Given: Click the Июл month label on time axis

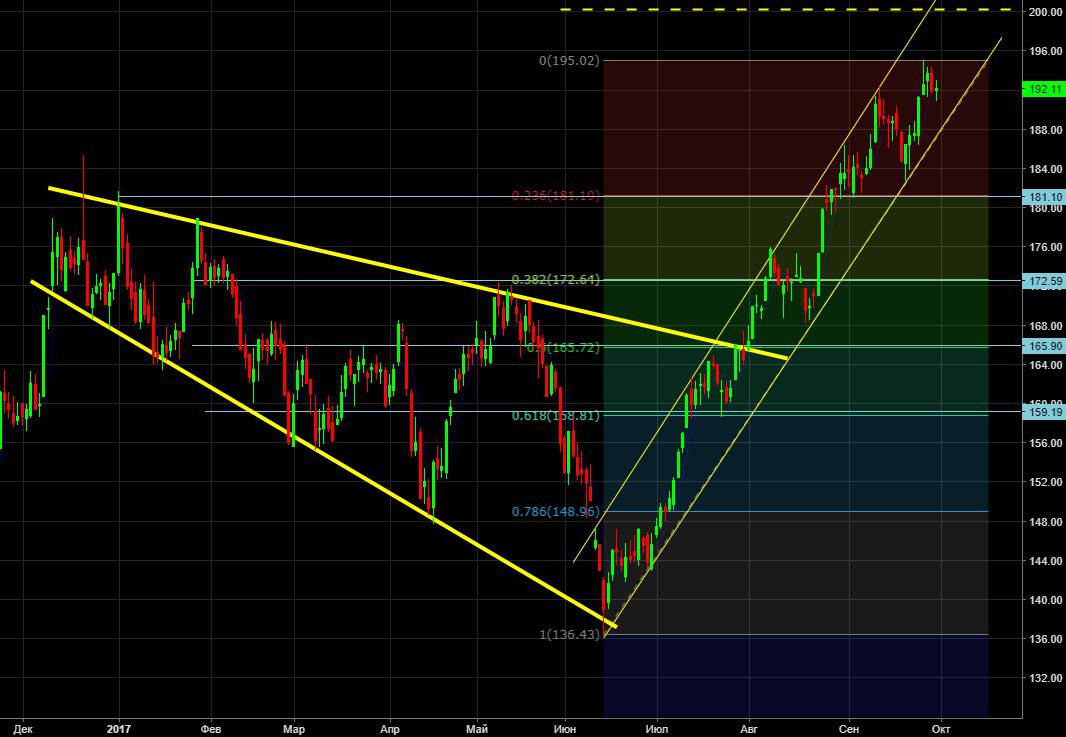Looking at the screenshot, I should pyautogui.click(x=657, y=729).
